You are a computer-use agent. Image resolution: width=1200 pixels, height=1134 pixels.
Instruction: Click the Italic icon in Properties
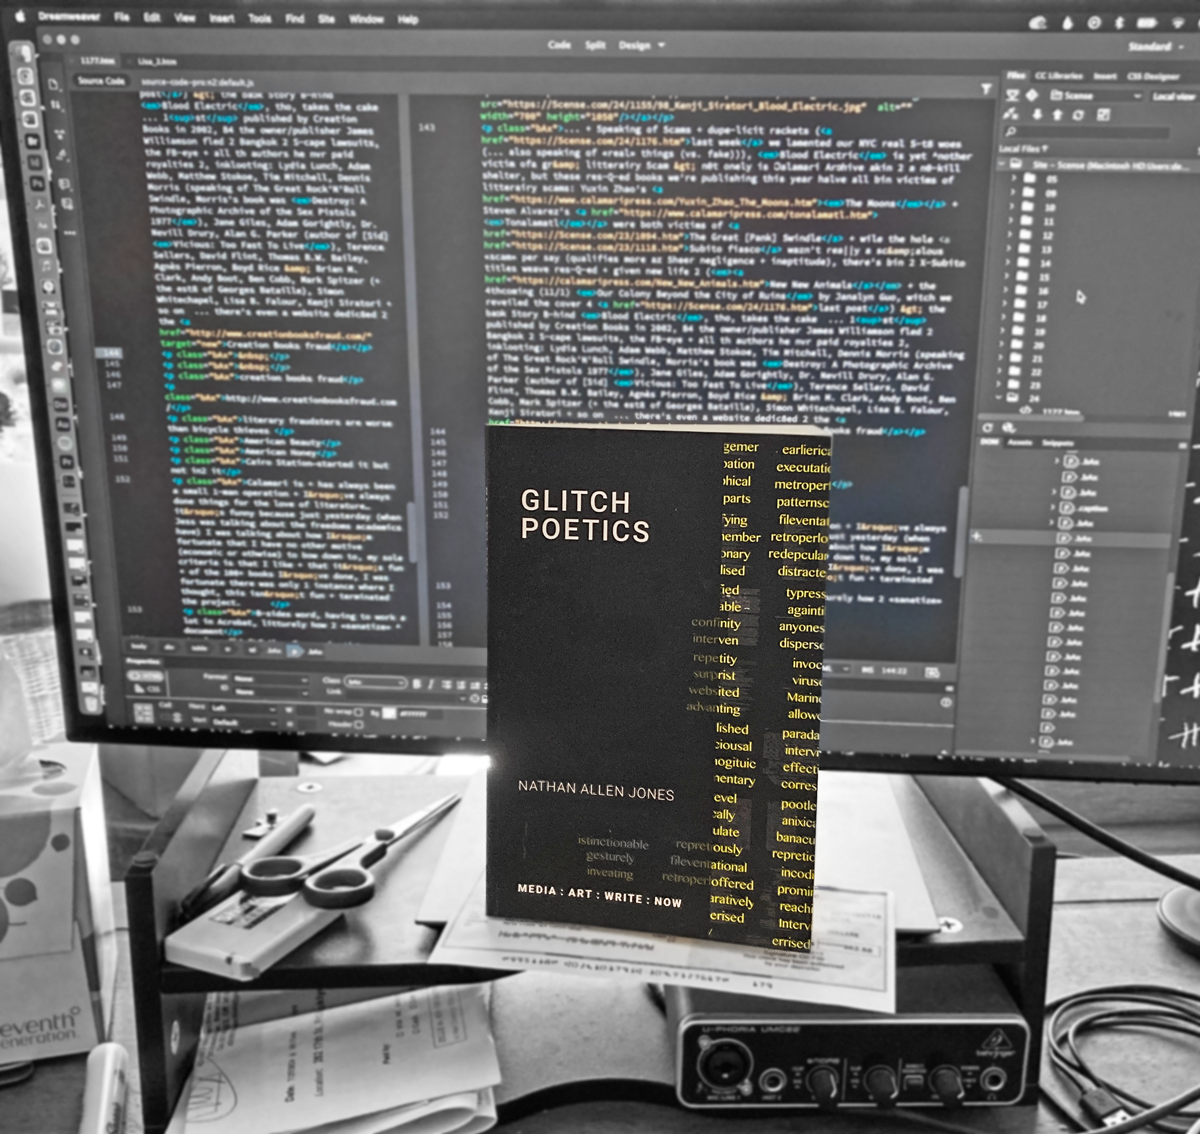point(431,683)
